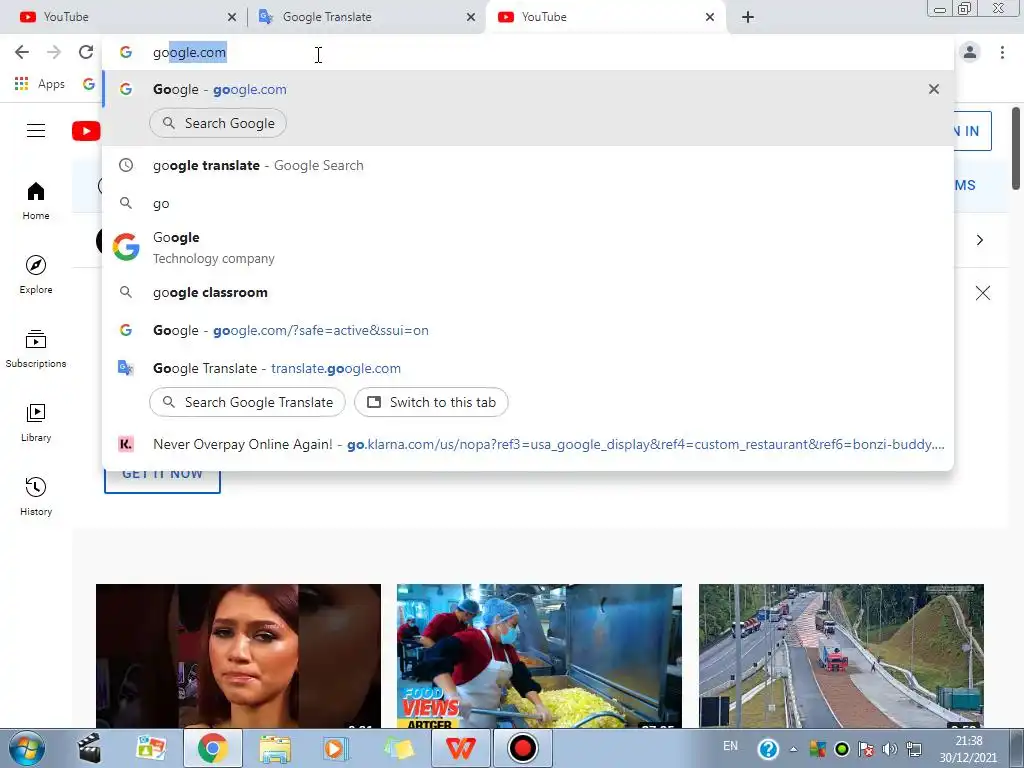Click the Search Google chip

coord(218,123)
